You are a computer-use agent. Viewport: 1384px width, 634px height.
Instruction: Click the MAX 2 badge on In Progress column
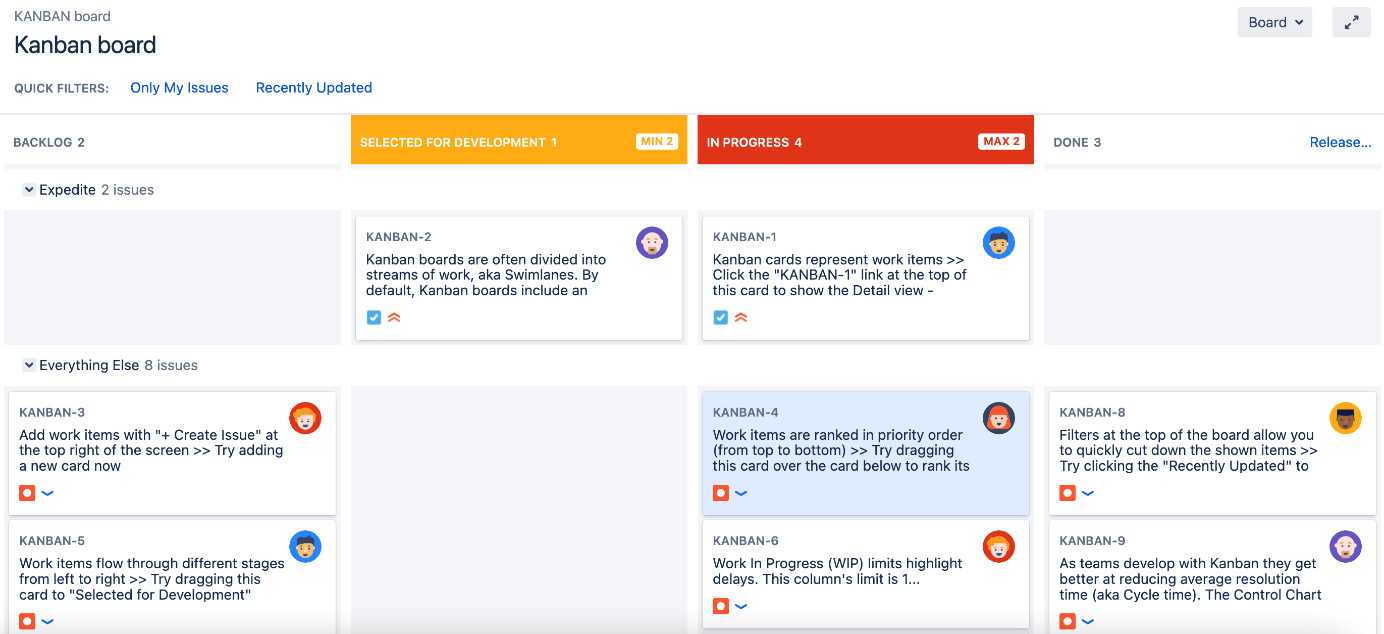(x=1000, y=141)
